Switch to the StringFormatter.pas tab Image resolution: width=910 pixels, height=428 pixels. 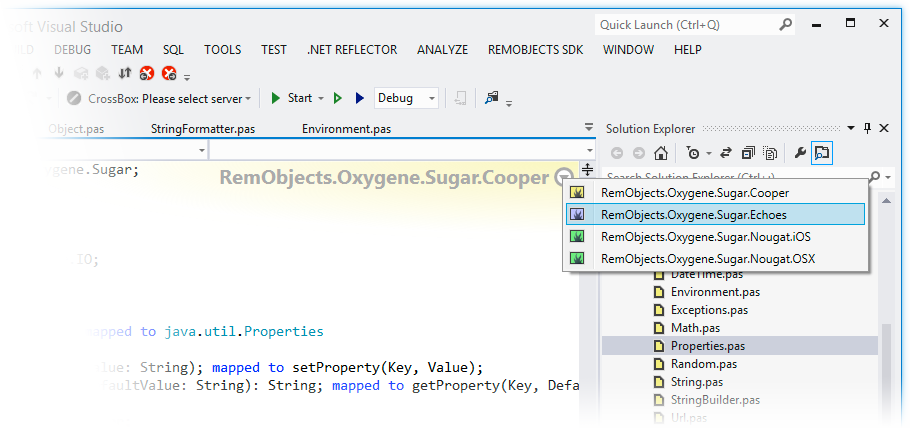pos(203,128)
